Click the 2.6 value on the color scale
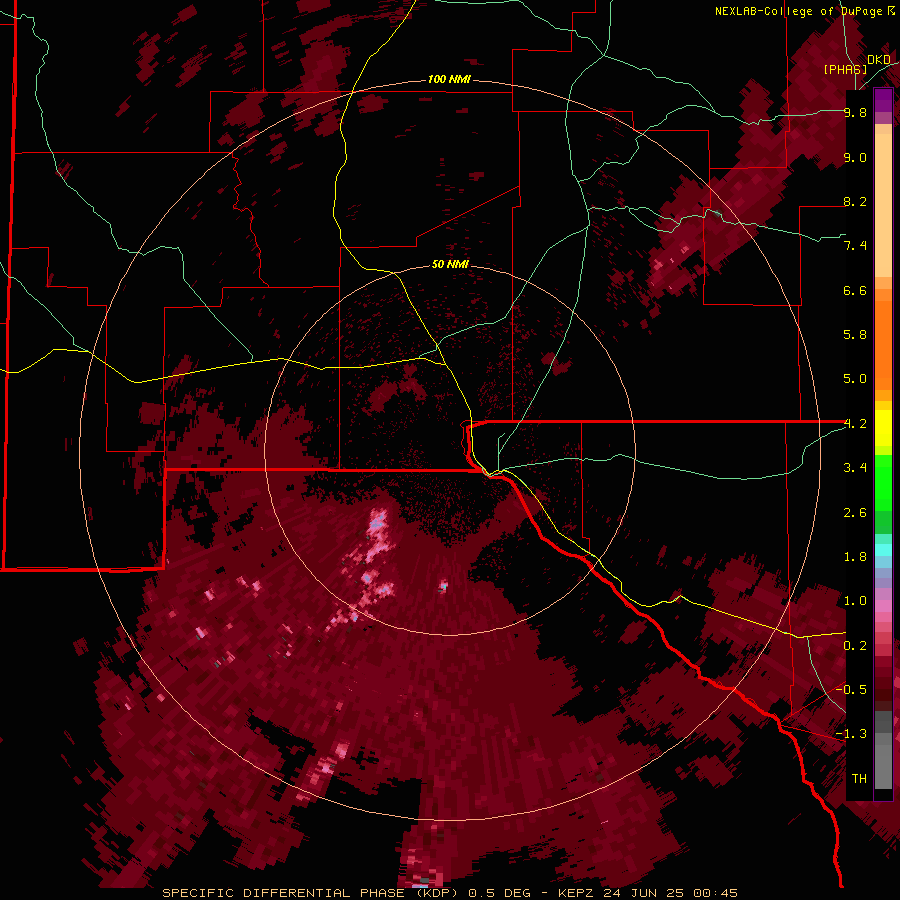 click(x=855, y=513)
